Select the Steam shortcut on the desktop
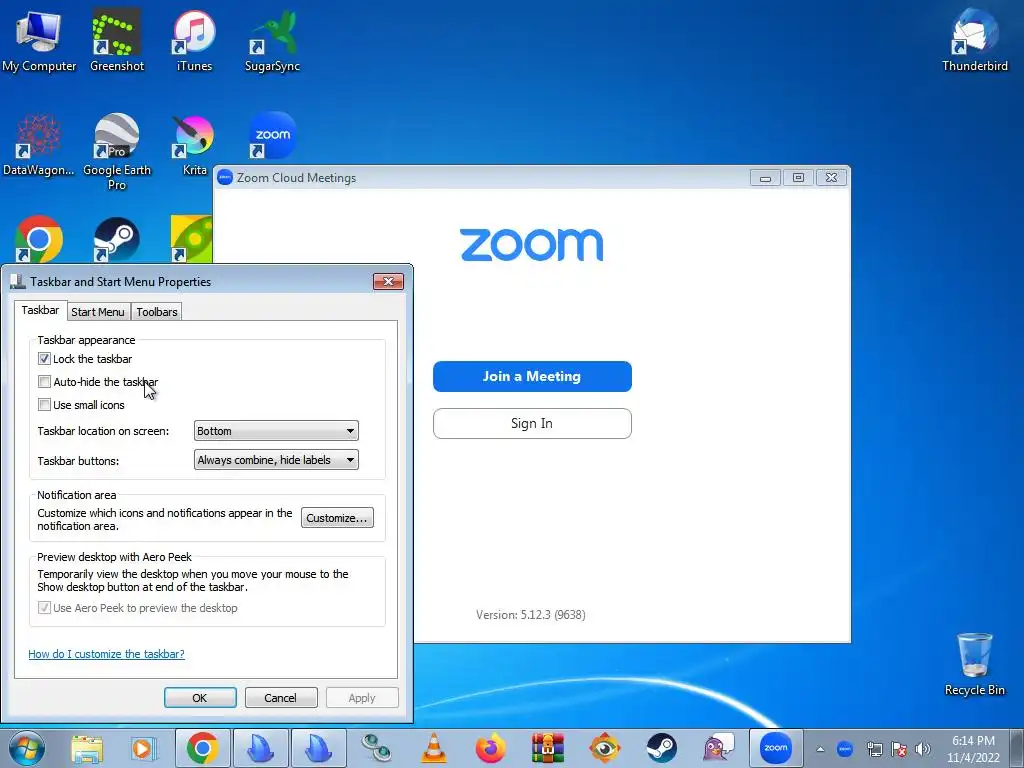The height and width of the screenshot is (768, 1024). click(117, 239)
